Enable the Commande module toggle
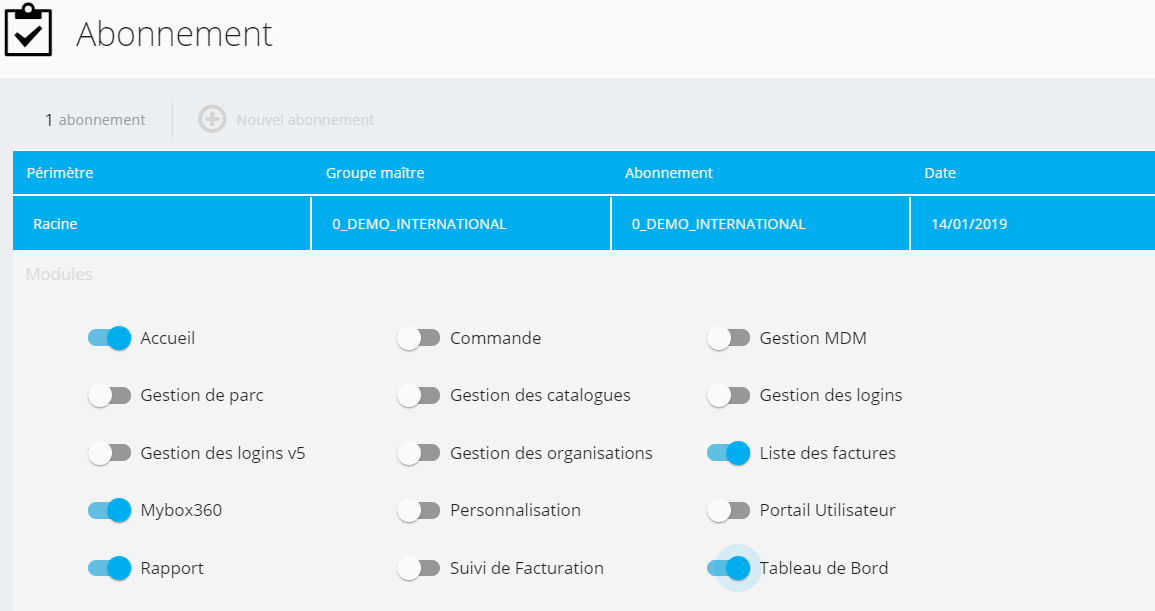This screenshot has height=611, width=1155. pyautogui.click(x=418, y=338)
